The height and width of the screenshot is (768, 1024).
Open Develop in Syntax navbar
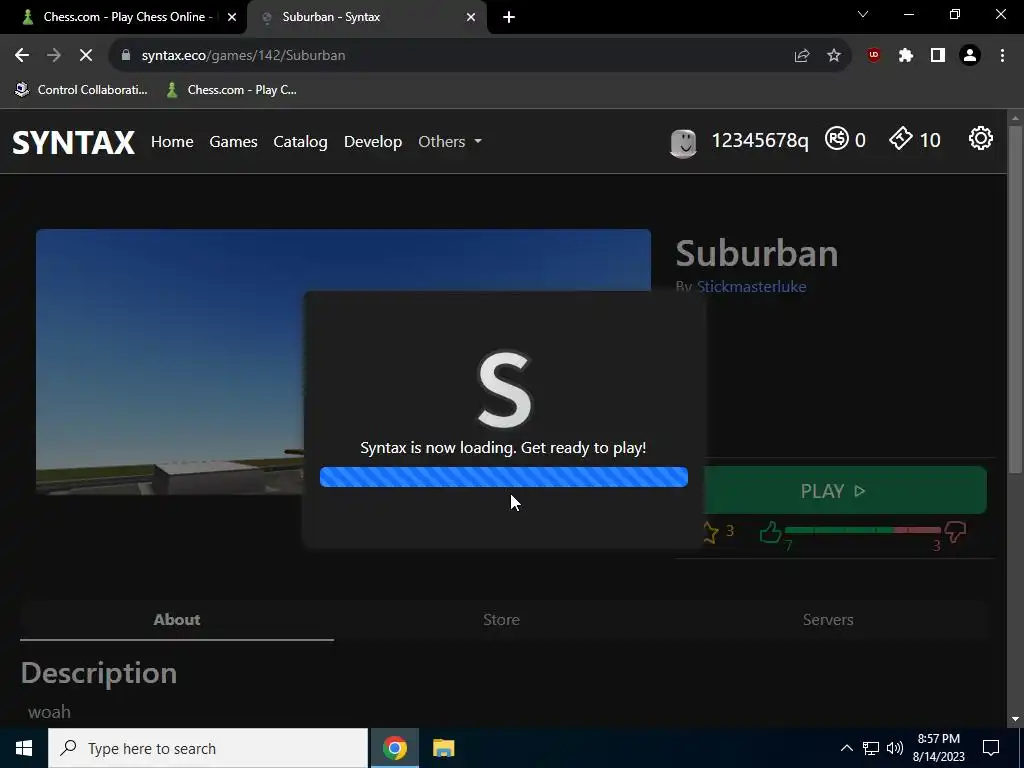coord(373,141)
